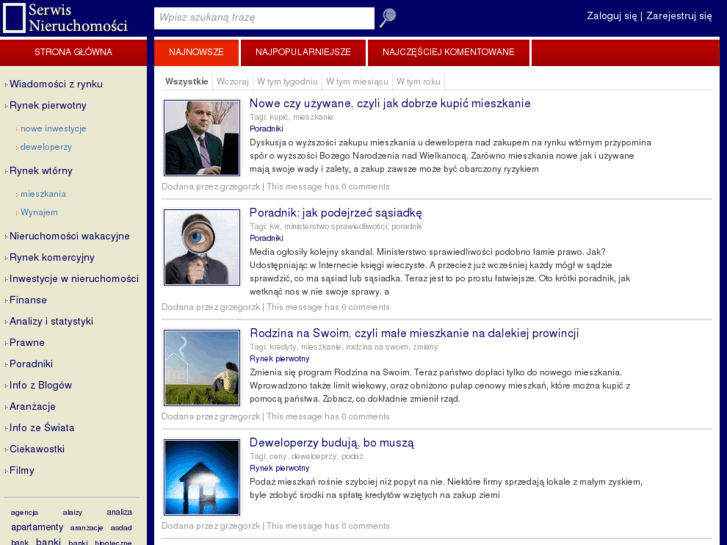Click Zaloguj się link
Viewport: 727px width, 545px height.
coord(611,16)
